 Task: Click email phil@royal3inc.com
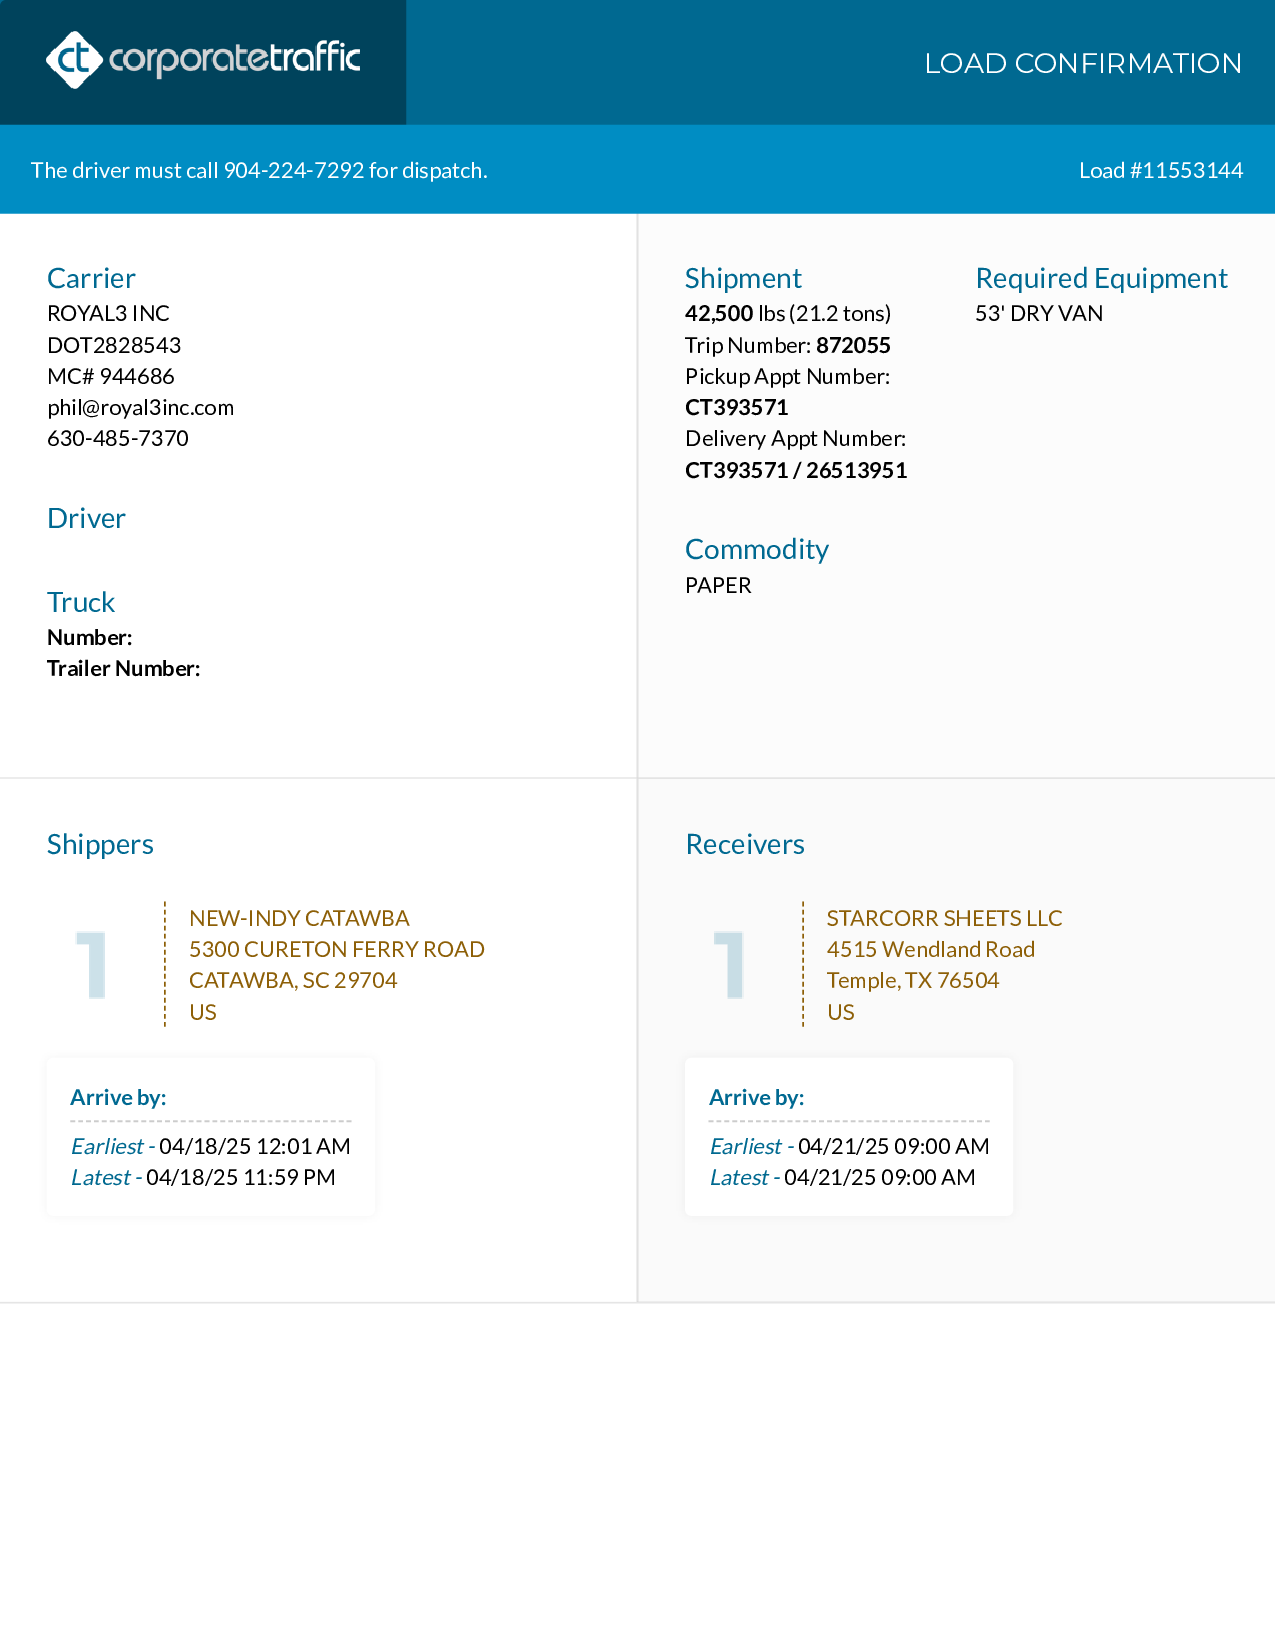click(x=141, y=407)
